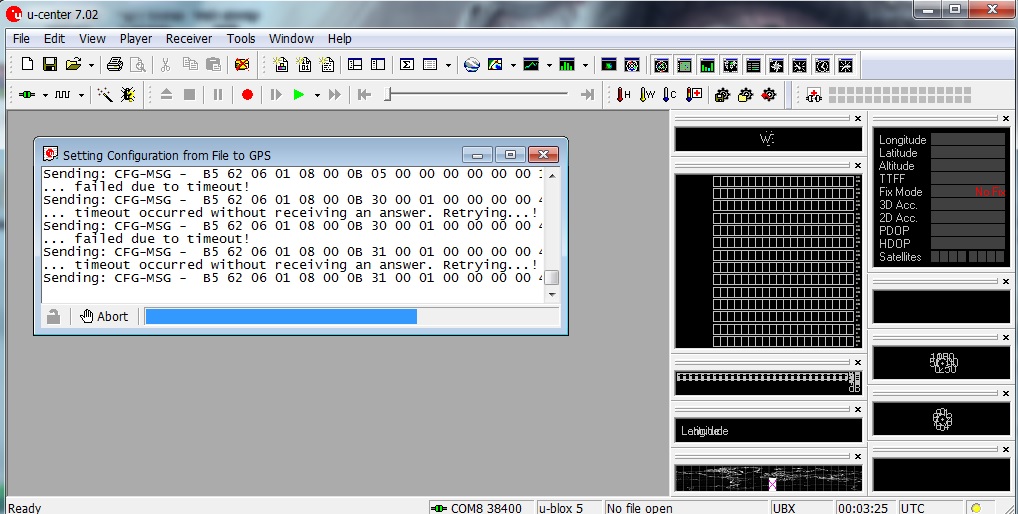Toggle the satellite level bars docking window
This screenshot has width=1018, height=514.
(707, 65)
